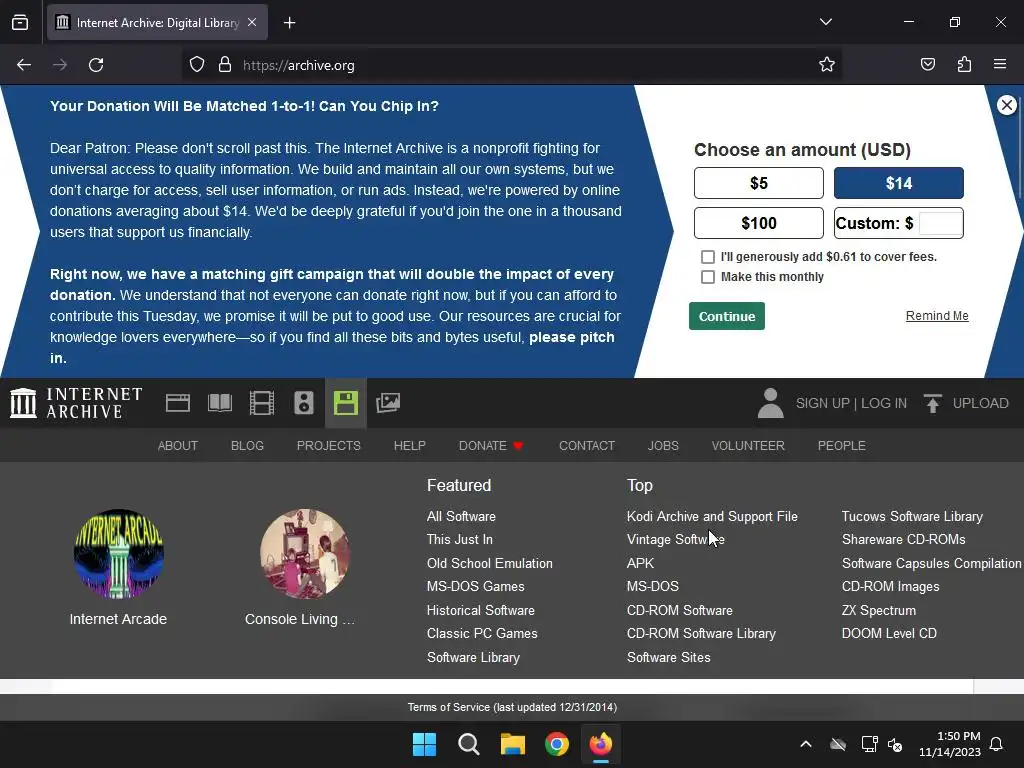Open the PROJECTS menu item
The image size is (1024, 768).
(x=328, y=445)
